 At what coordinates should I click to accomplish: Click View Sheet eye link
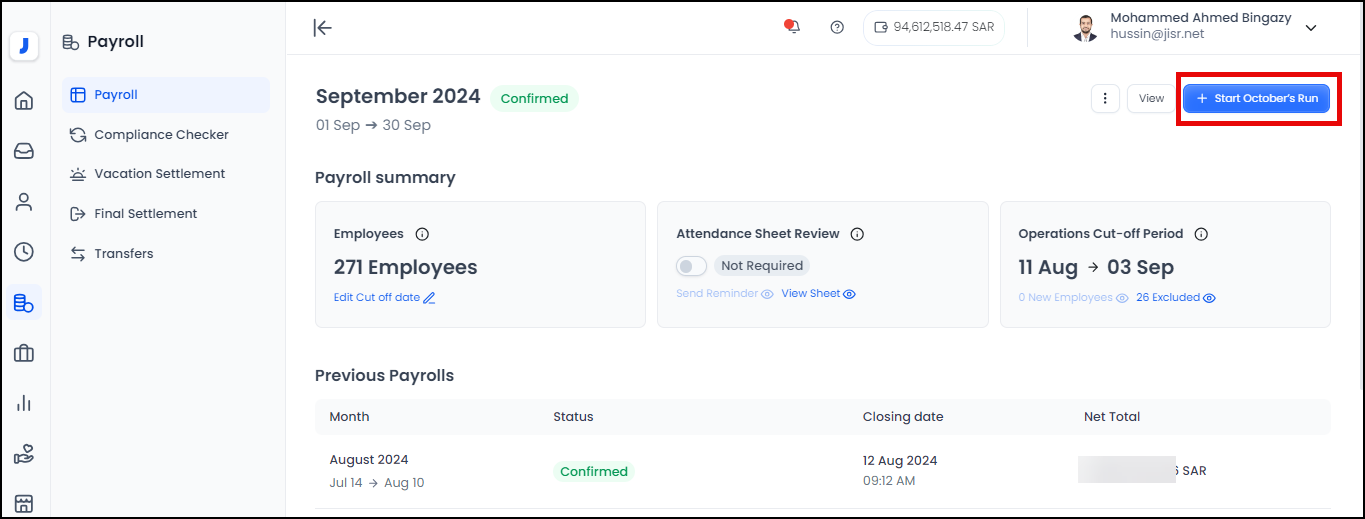(818, 294)
